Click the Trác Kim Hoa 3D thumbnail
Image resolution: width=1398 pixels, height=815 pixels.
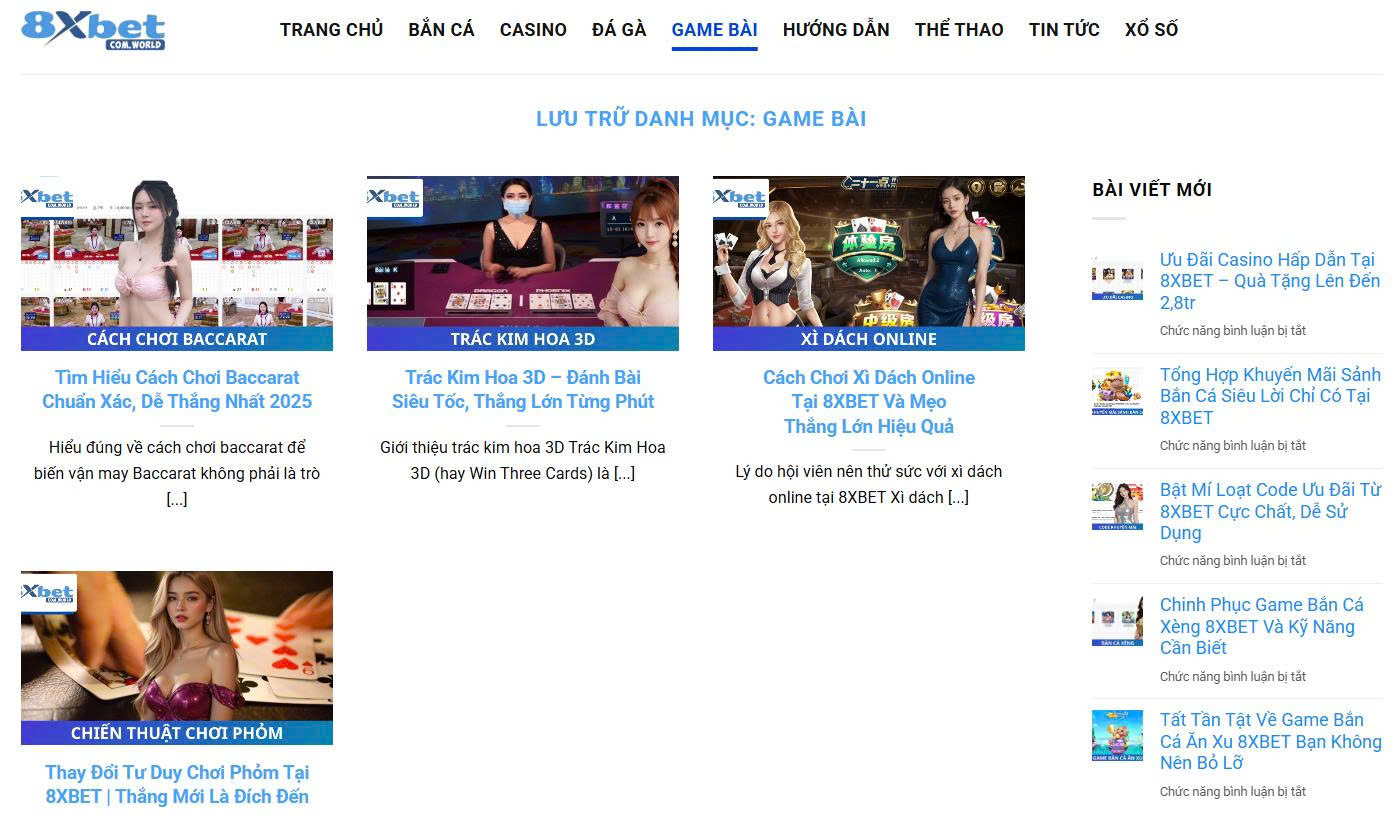click(x=522, y=263)
